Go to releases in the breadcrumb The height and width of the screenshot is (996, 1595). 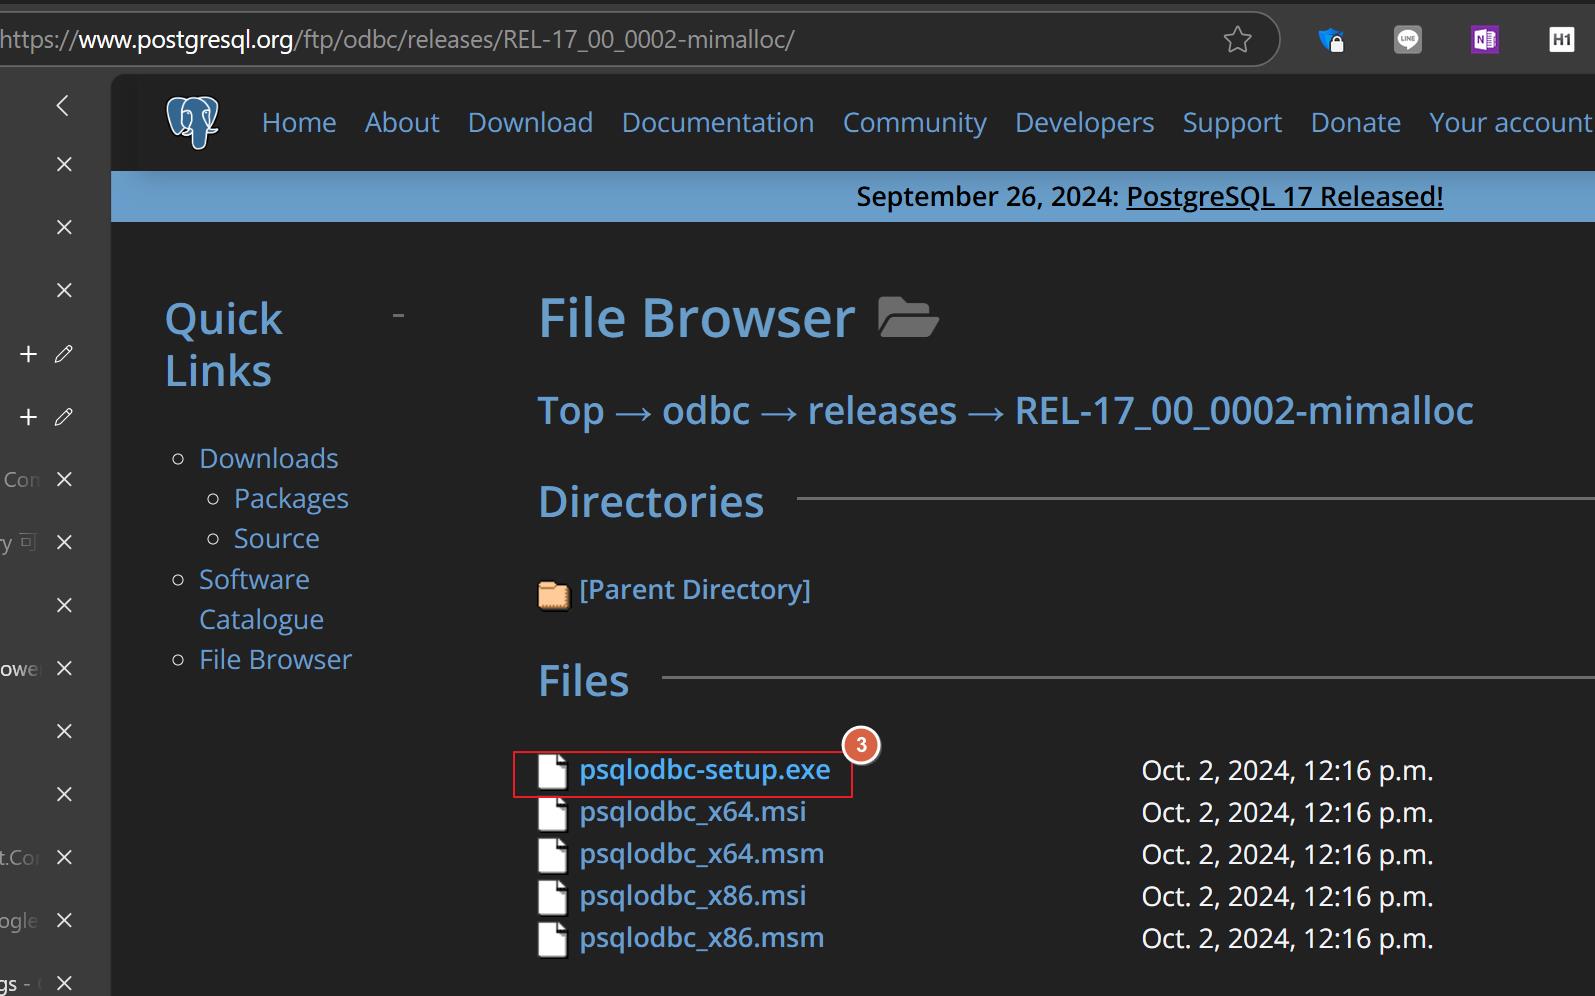tap(882, 411)
